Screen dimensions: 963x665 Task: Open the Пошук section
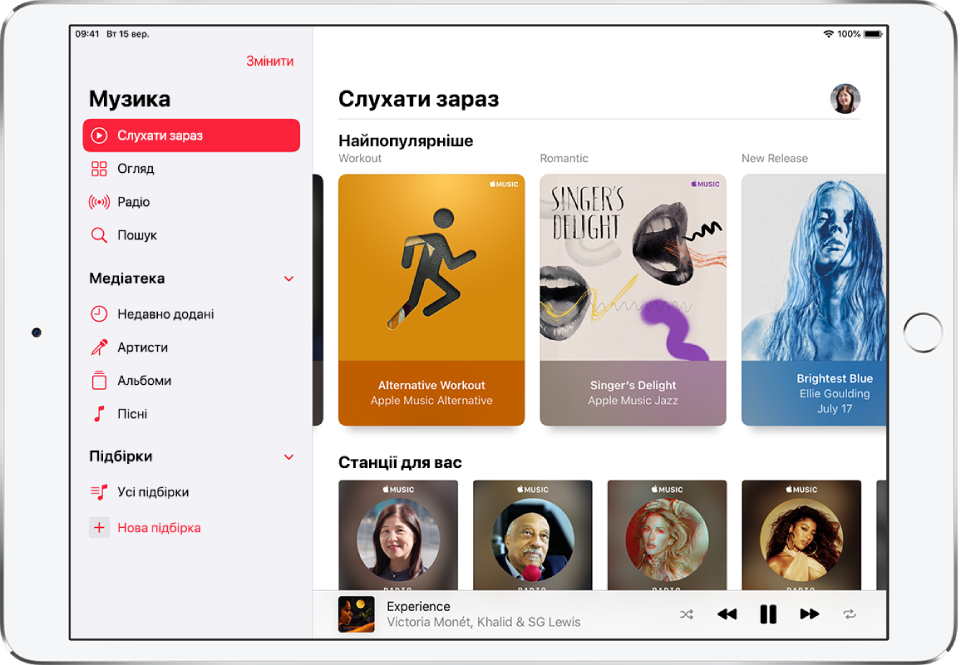pos(191,235)
